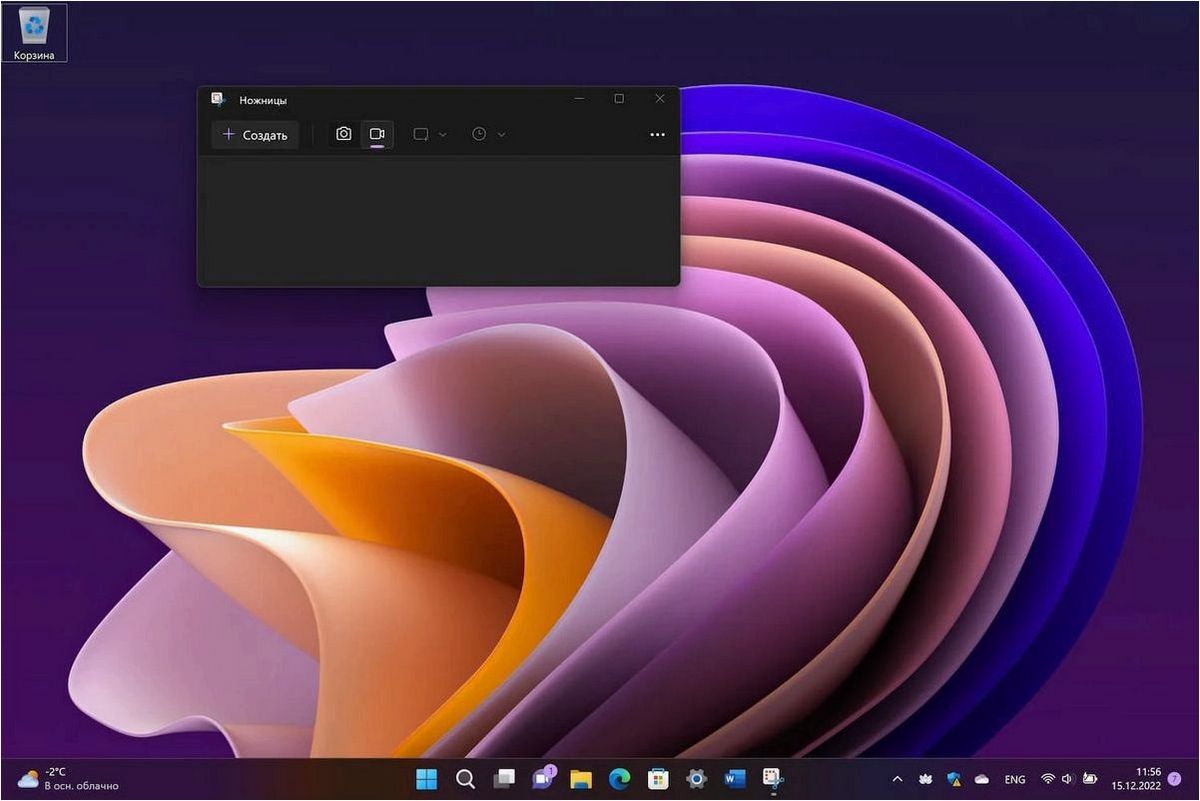Open OneDrive cloud tray icon
The height and width of the screenshot is (801, 1200).
(x=982, y=779)
